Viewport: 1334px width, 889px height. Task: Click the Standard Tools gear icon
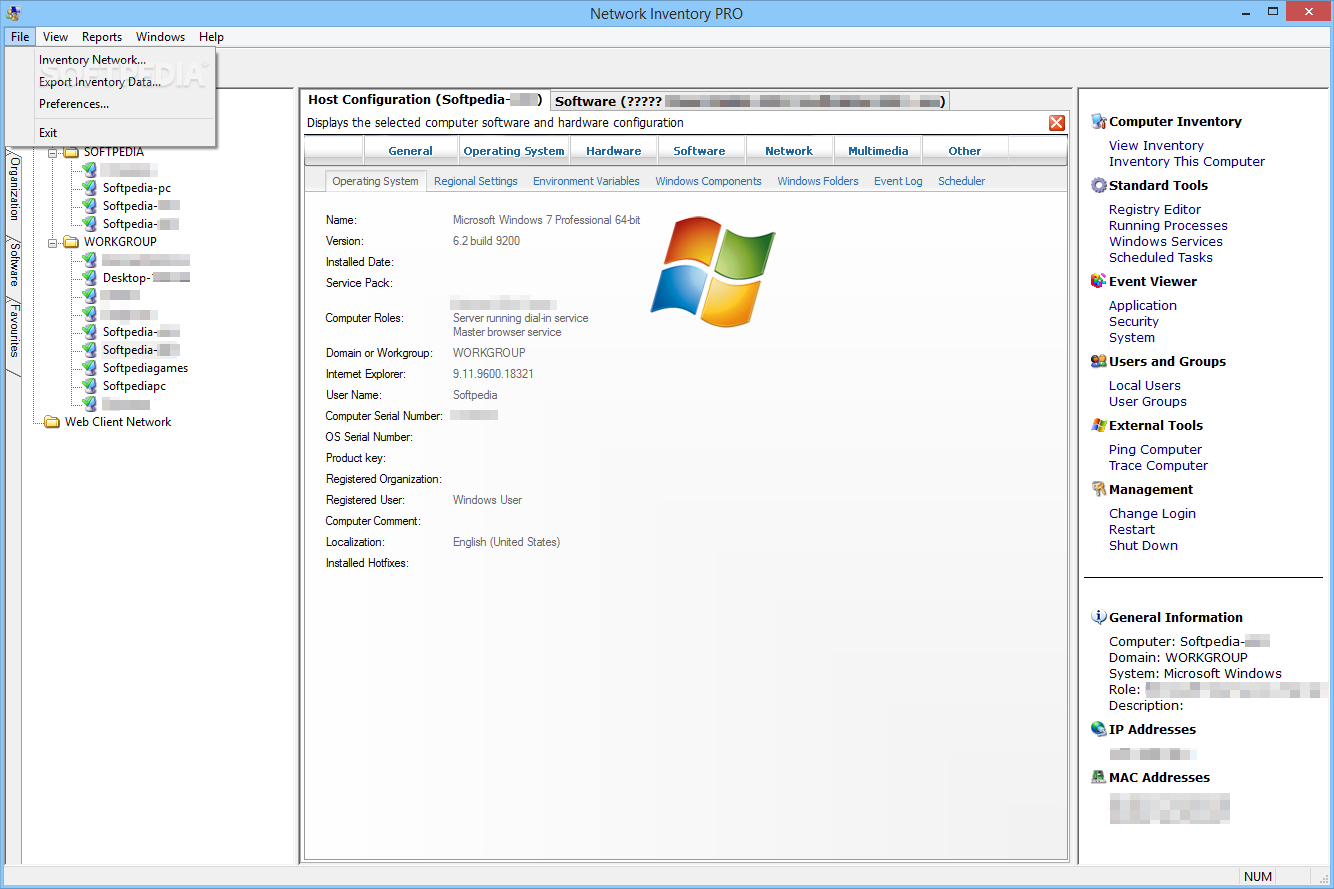point(1099,185)
